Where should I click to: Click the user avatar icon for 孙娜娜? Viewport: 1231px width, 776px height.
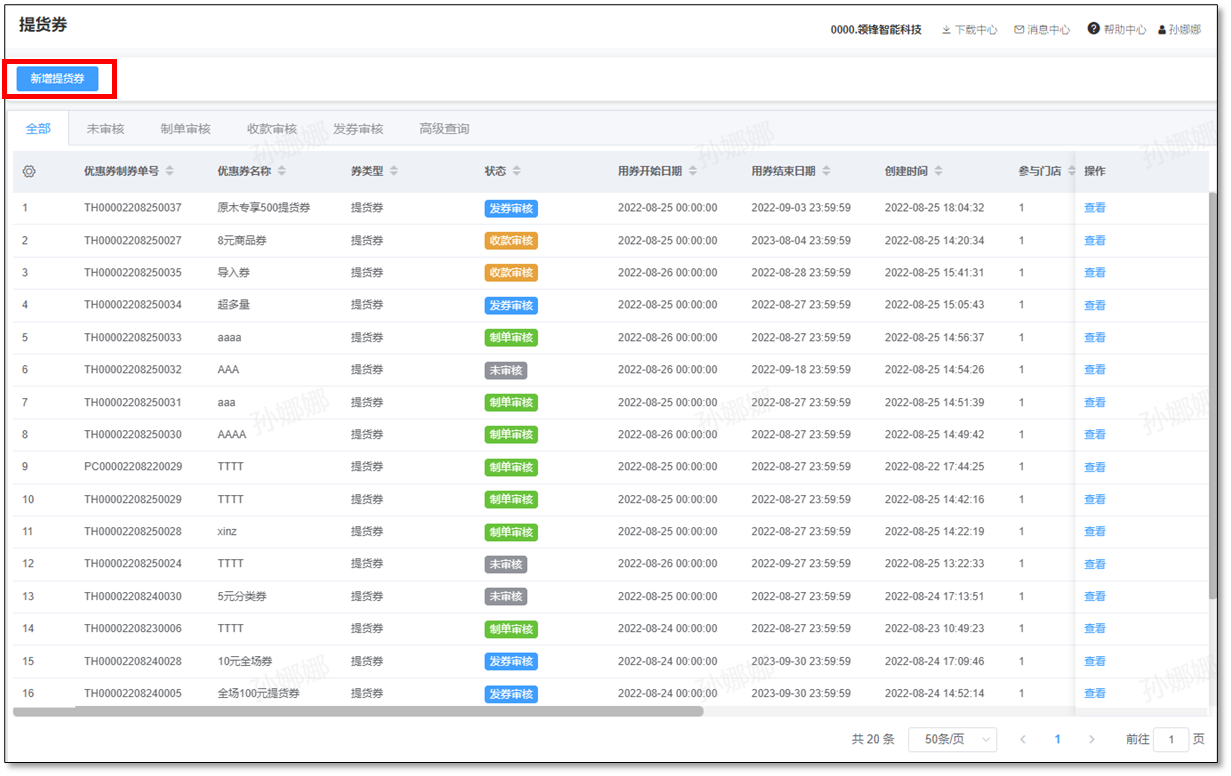pyautogui.click(x=1162, y=30)
